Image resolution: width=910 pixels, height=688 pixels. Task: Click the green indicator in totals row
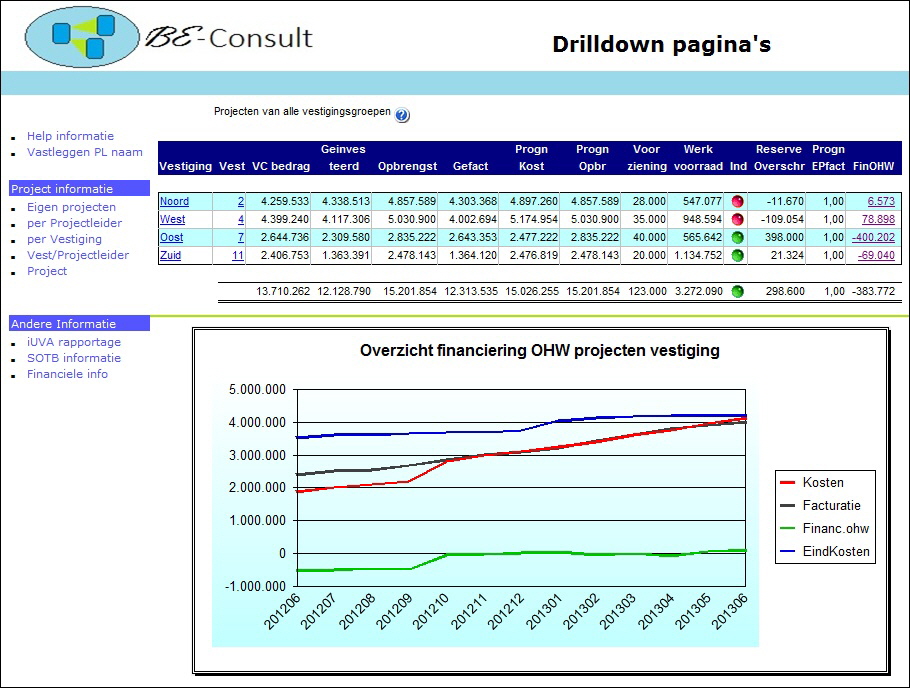pos(738,292)
